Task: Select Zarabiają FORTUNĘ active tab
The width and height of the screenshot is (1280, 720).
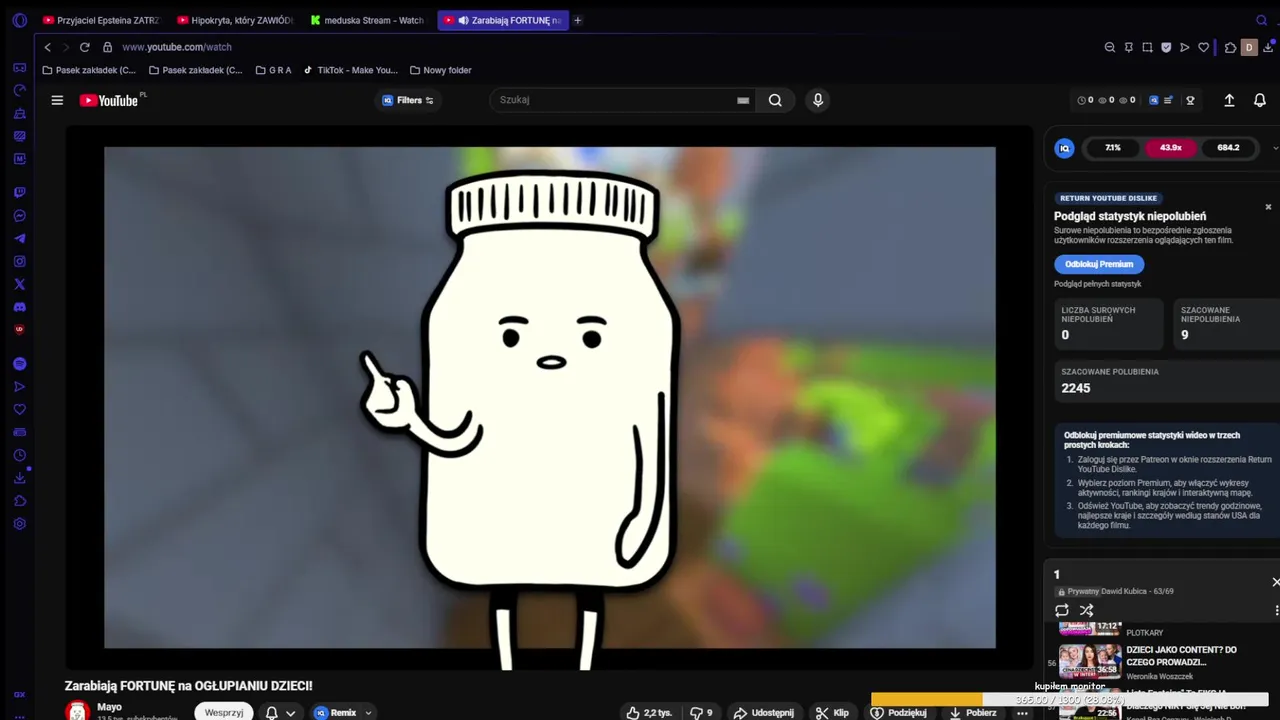Action: pos(503,20)
